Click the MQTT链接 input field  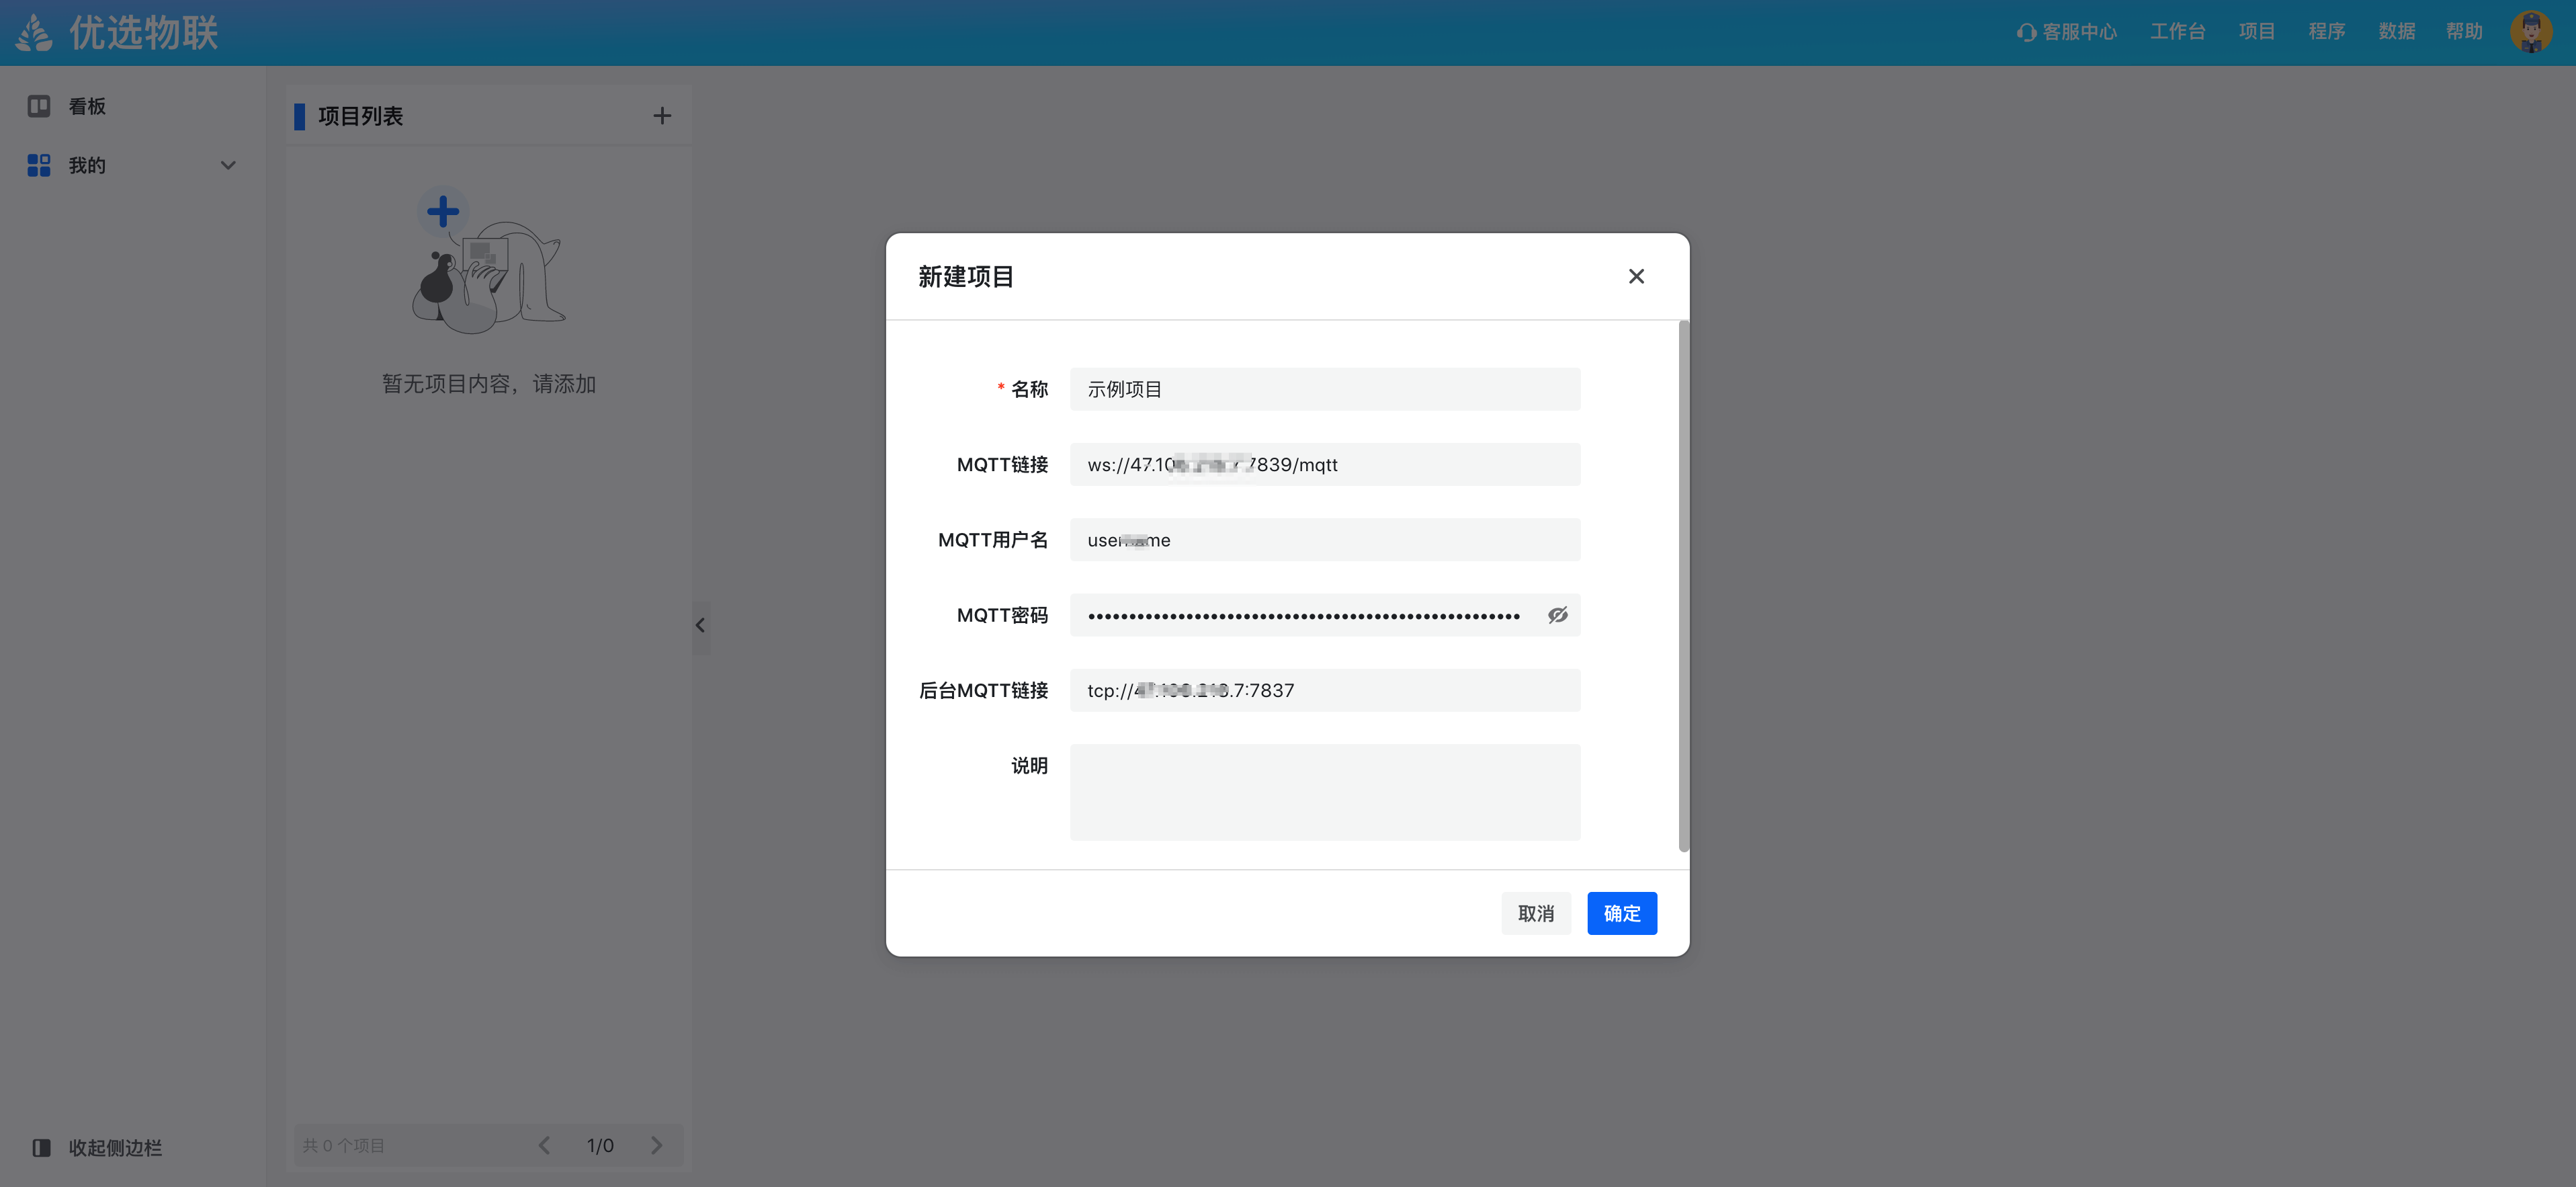click(x=1325, y=464)
